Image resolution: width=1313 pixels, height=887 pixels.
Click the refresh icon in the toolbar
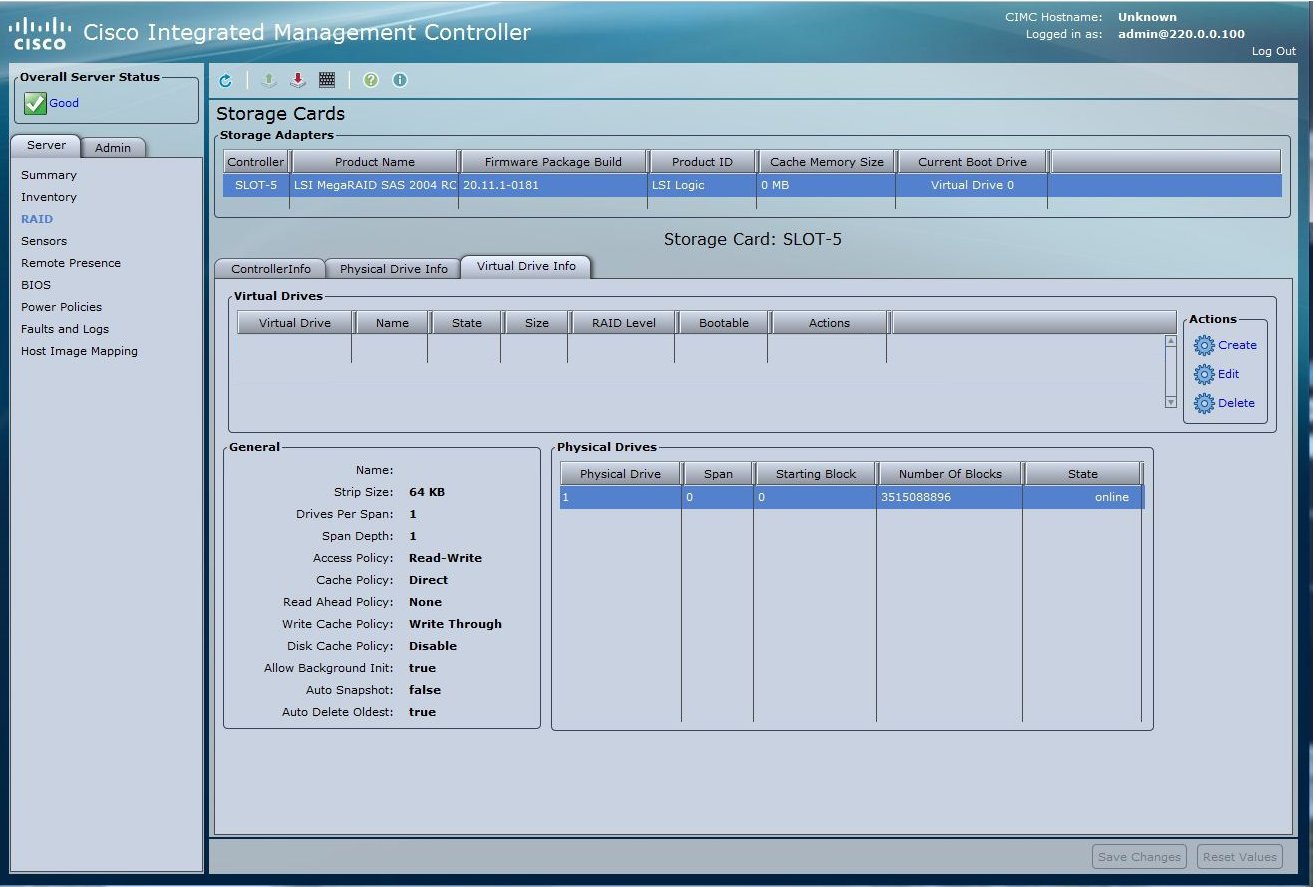tap(225, 81)
